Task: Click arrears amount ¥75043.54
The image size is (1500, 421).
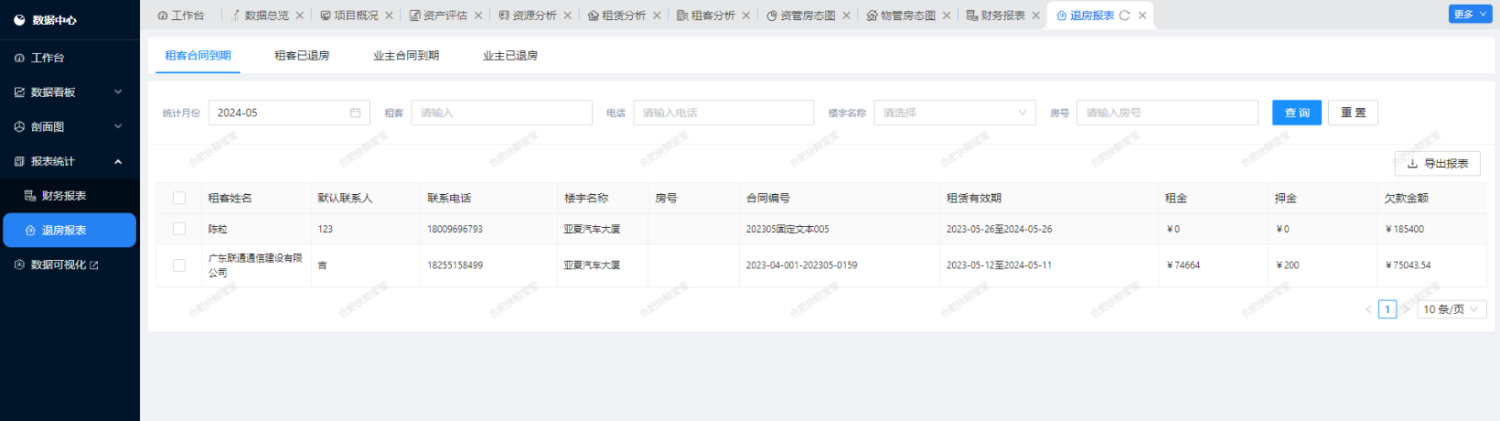Action: click(x=1409, y=265)
